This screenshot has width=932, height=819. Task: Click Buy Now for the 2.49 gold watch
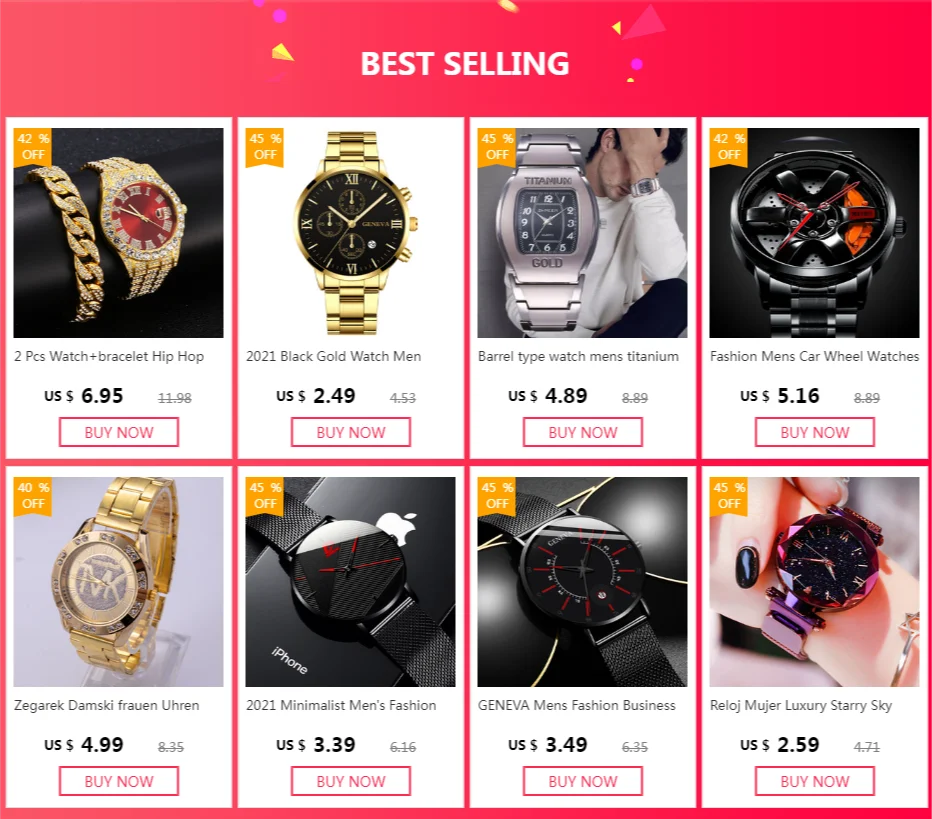click(351, 432)
